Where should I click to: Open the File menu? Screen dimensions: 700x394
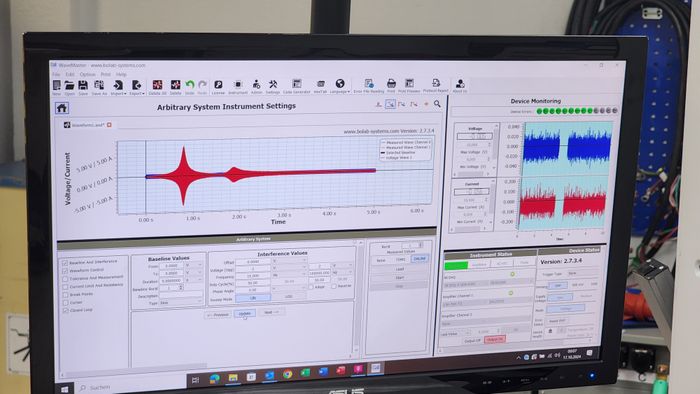(x=56, y=75)
